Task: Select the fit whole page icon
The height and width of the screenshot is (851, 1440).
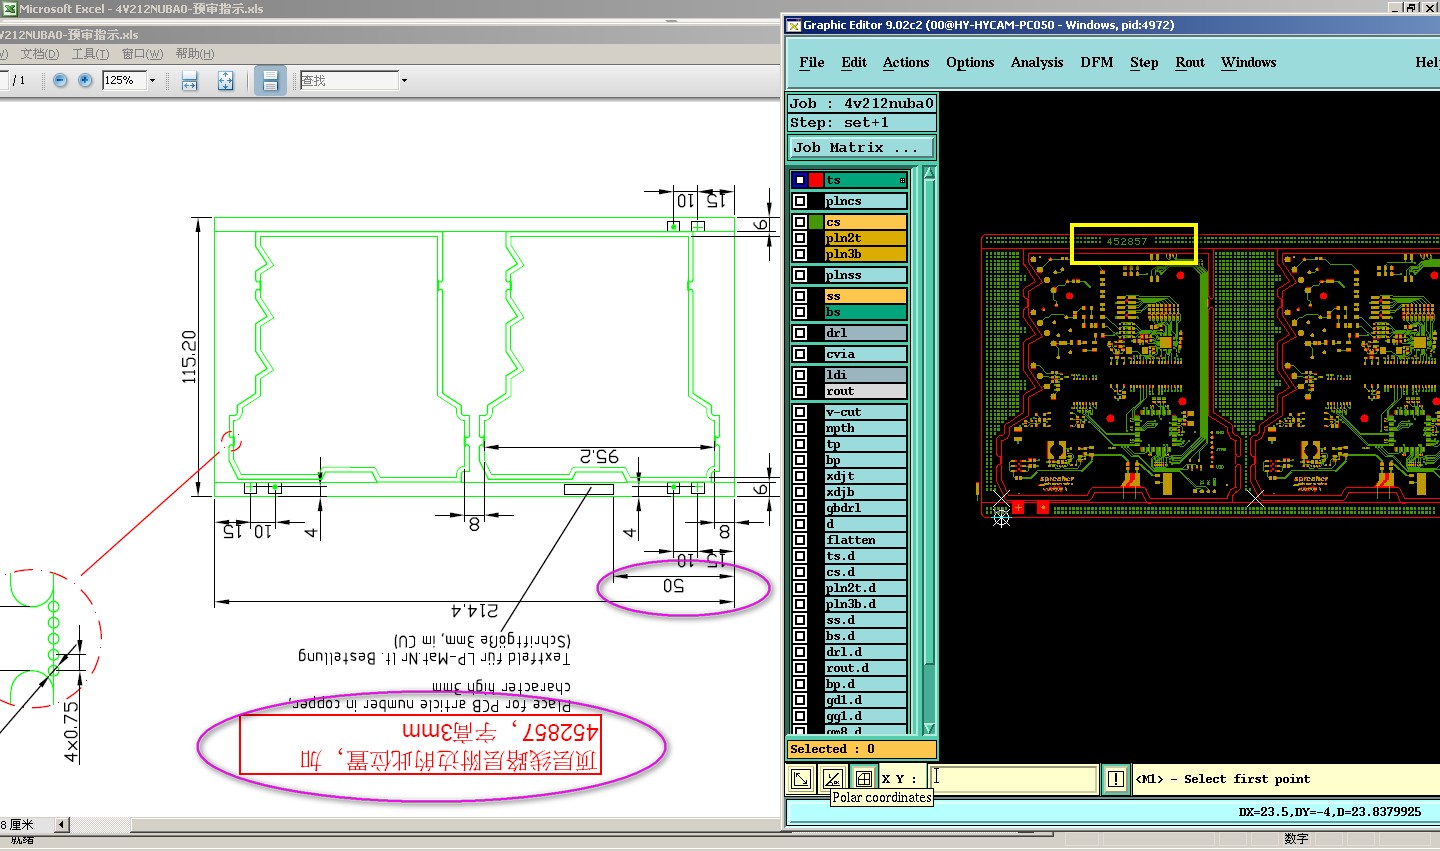Action: [x=226, y=81]
